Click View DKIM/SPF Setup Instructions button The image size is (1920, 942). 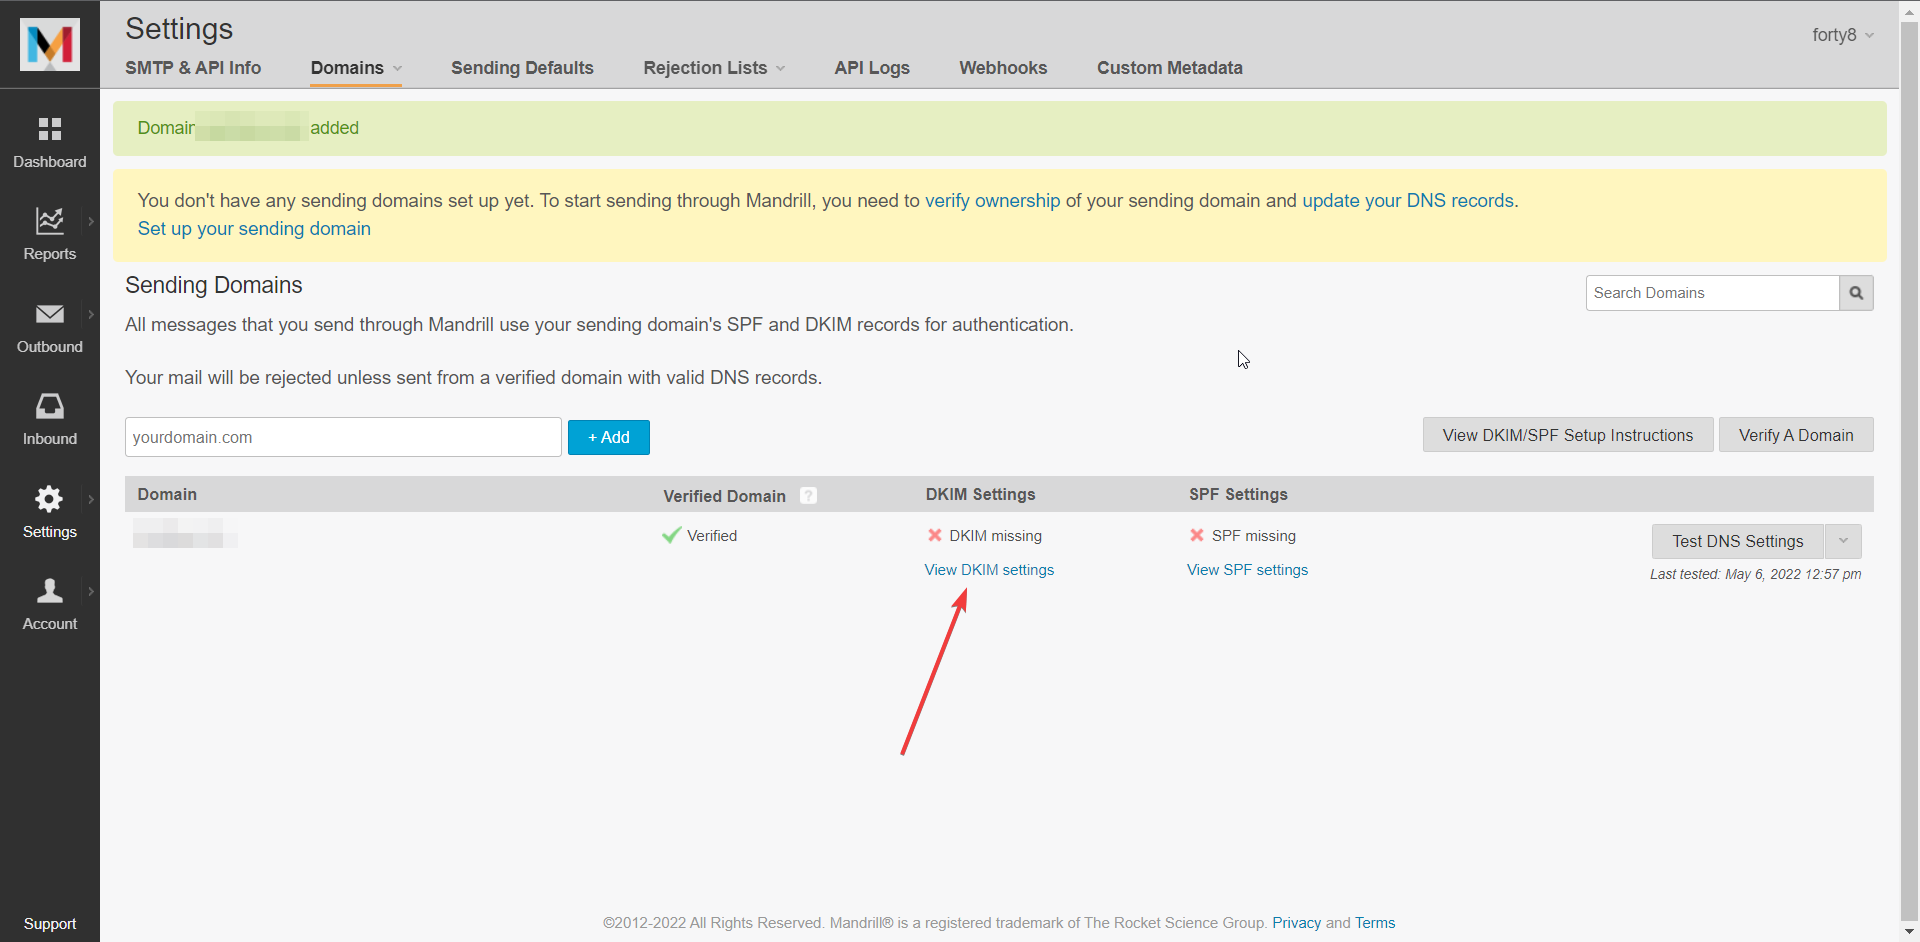pyautogui.click(x=1568, y=435)
